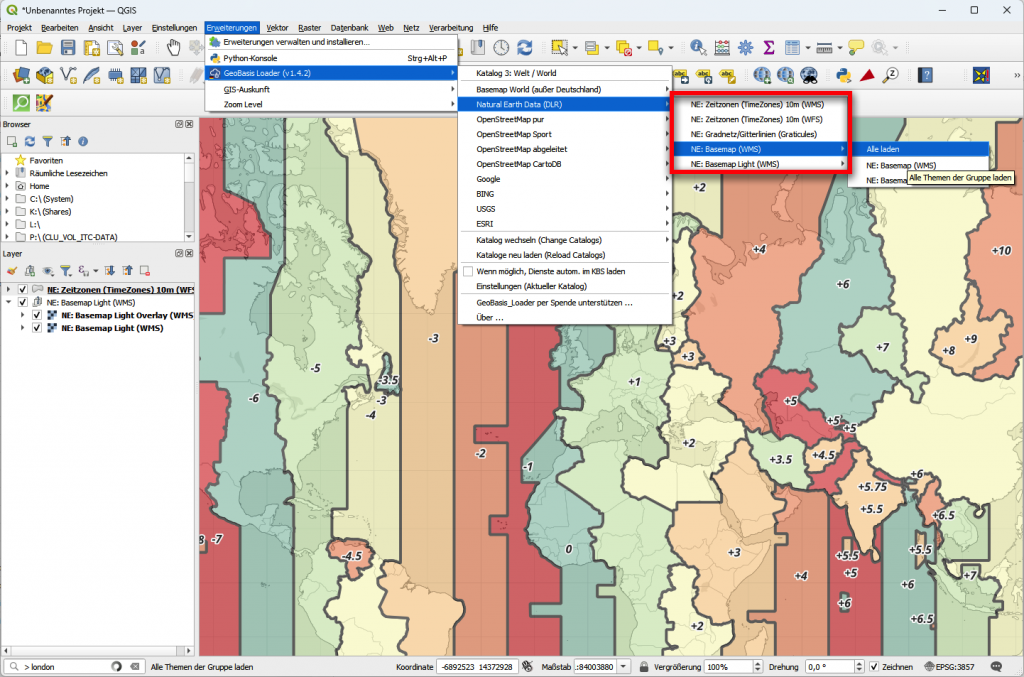This screenshot has height=677, width=1024.
Task: Click the Remove Layer icon in Layer panel
Action: (x=145, y=270)
